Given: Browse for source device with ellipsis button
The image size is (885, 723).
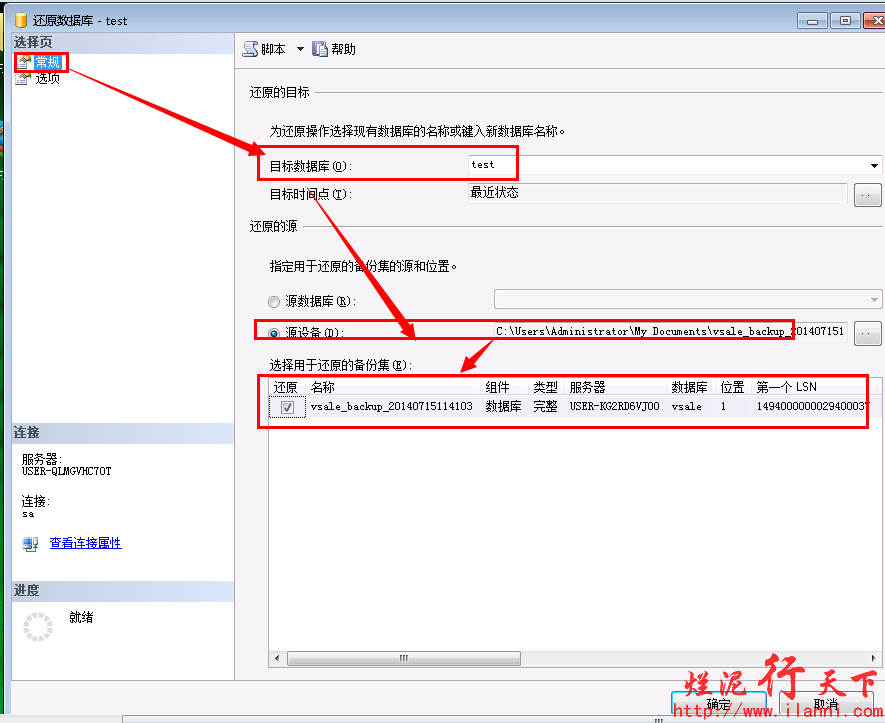Looking at the screenshot, I should (867, 334).
